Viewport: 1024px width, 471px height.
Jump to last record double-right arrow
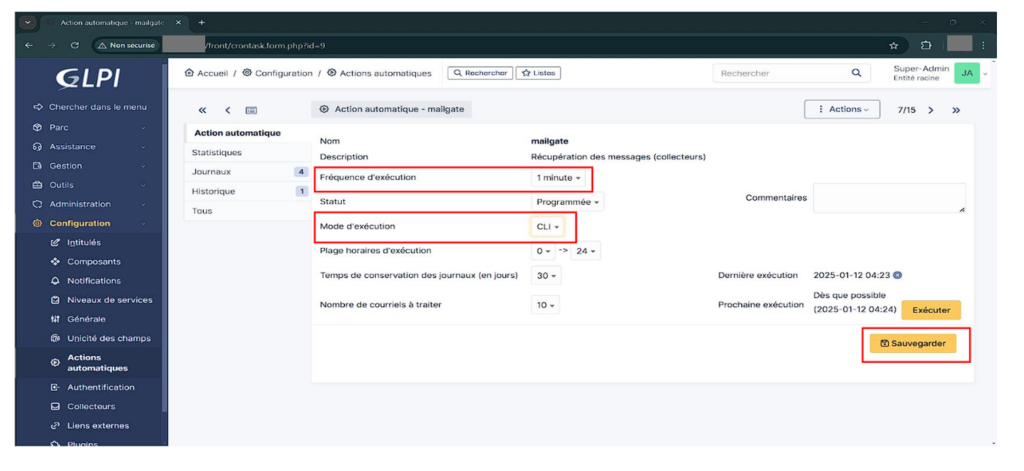tap(956, 110)
